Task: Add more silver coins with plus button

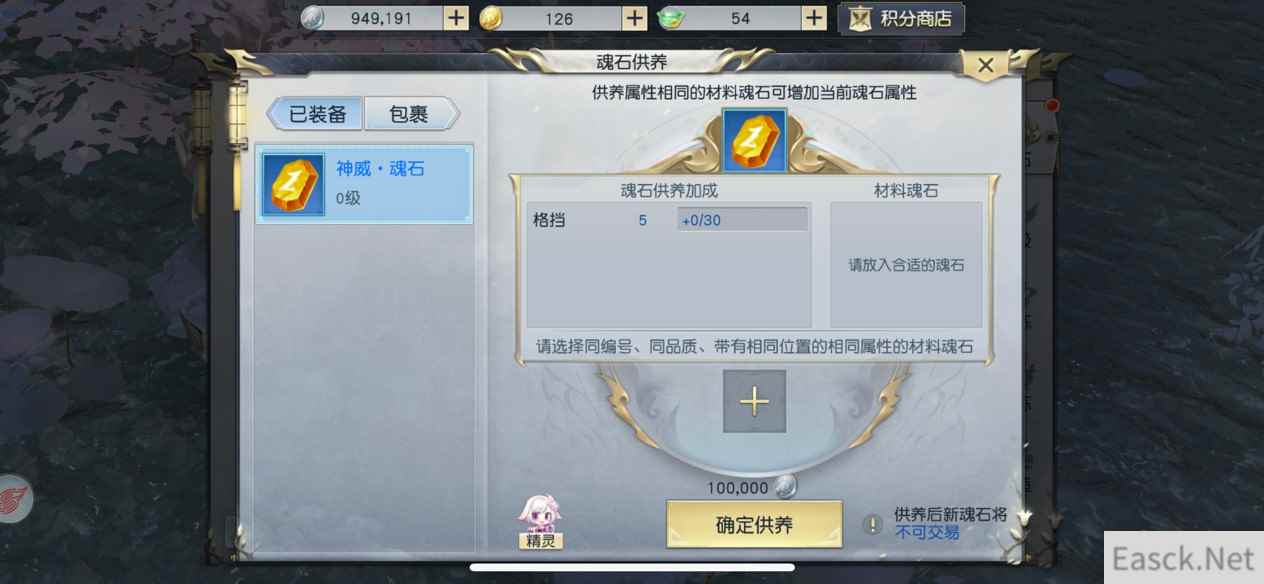Action: (455, 18)
